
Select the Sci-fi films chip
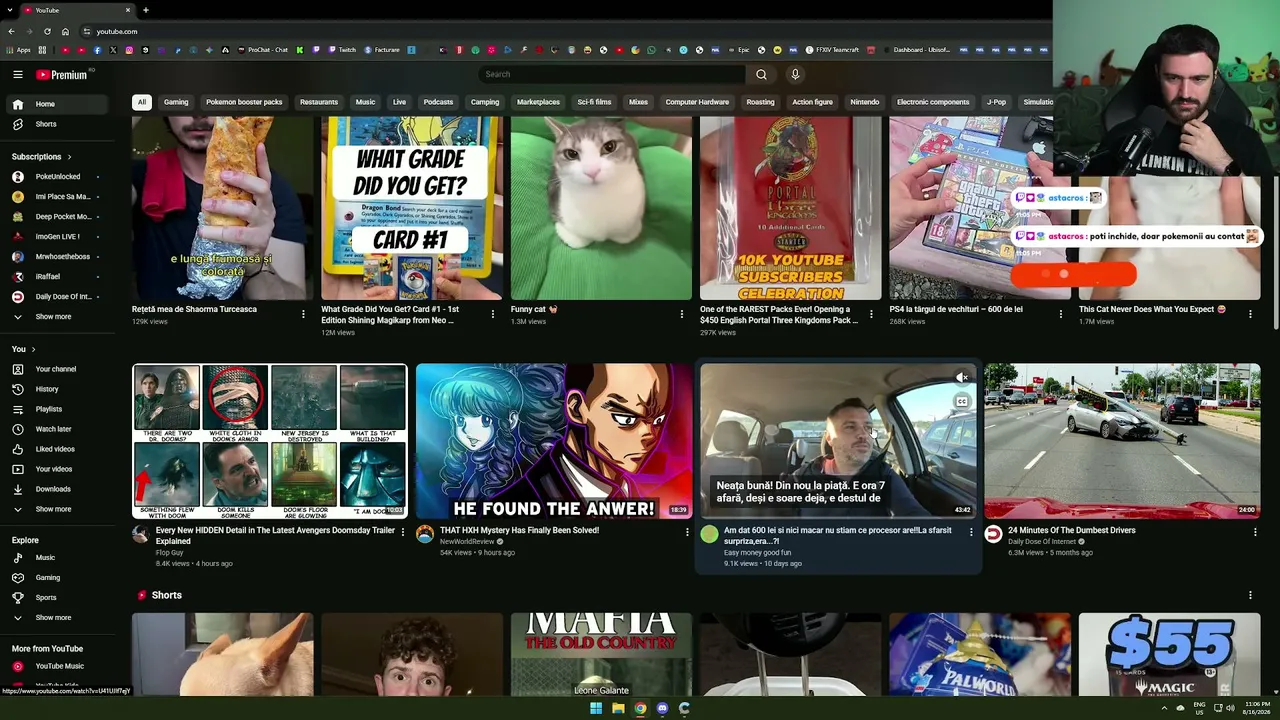594,102
